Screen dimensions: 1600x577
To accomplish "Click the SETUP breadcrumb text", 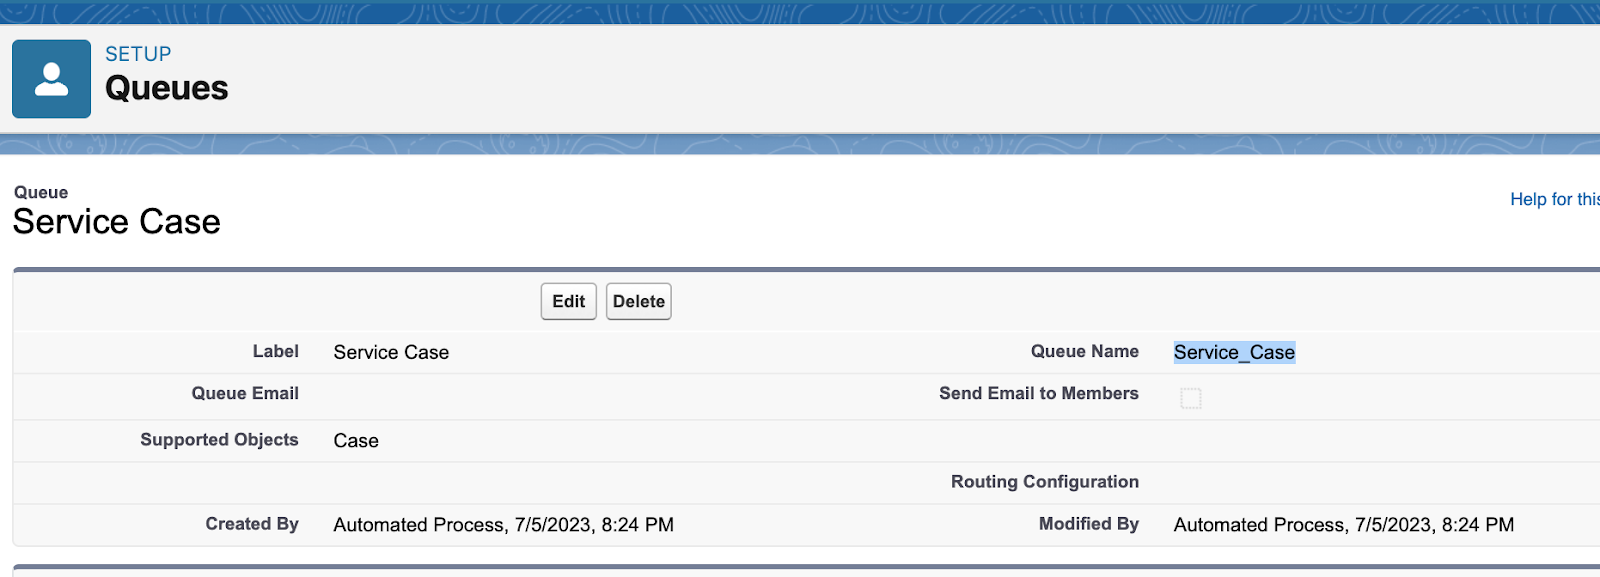I will coord(138,54).
